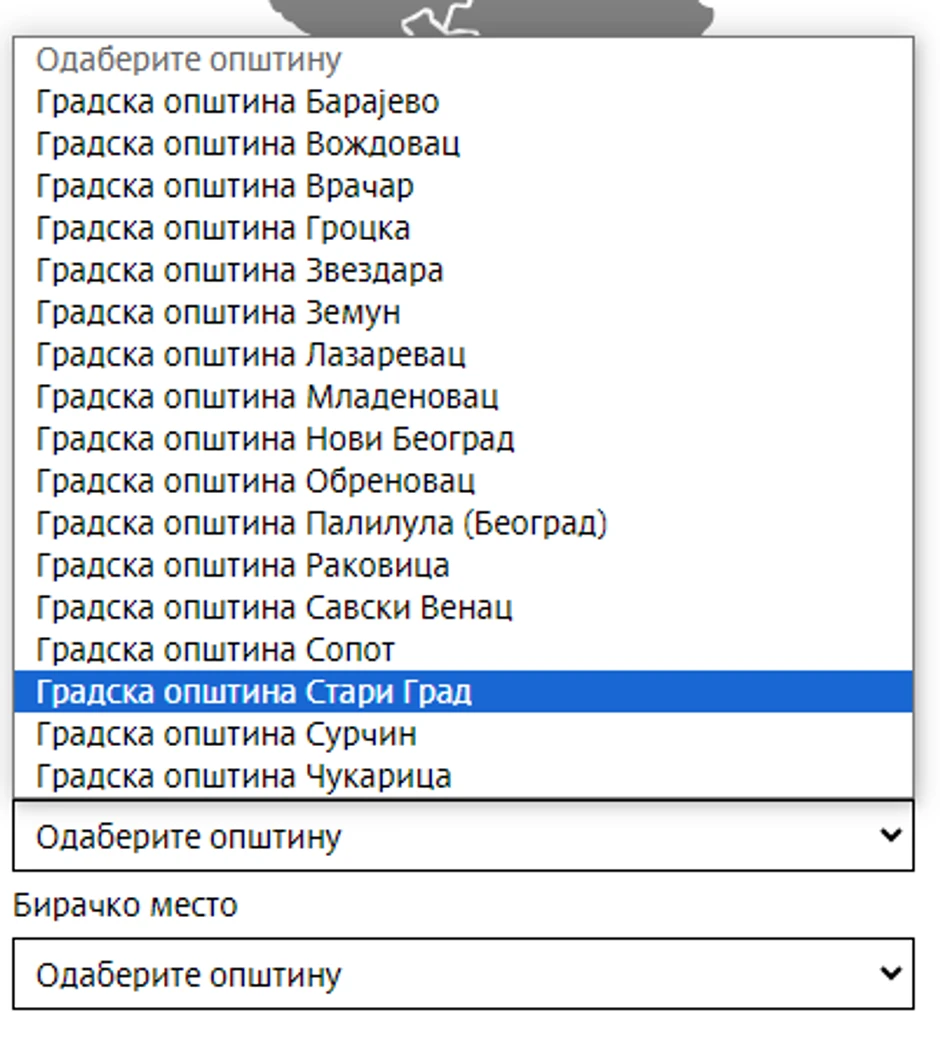Screen dimensions: 940x1047
Task: Select highlighted Градска општина Стари Град
Action: tap(253, 692)
